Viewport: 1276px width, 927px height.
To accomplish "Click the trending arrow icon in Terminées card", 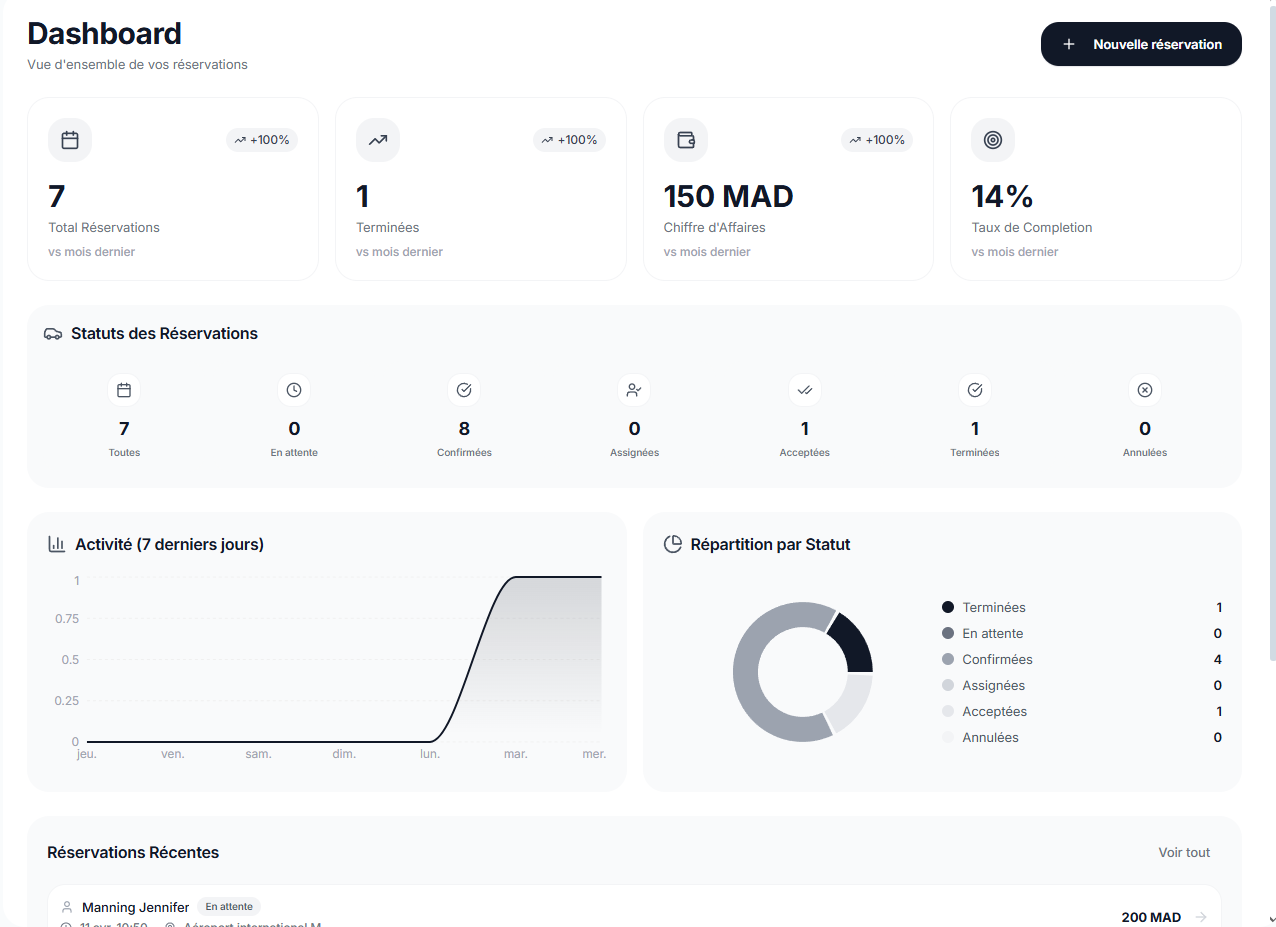I will (x=378, y=140).
